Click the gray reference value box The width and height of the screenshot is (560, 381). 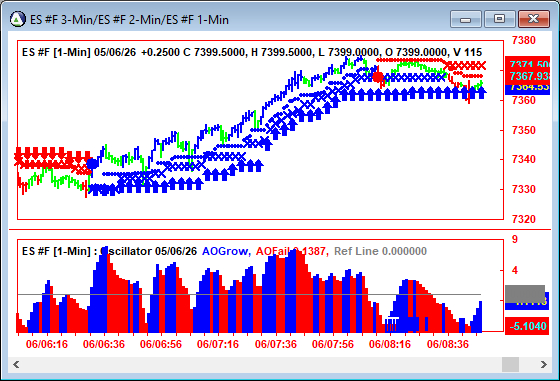[525, 294]
